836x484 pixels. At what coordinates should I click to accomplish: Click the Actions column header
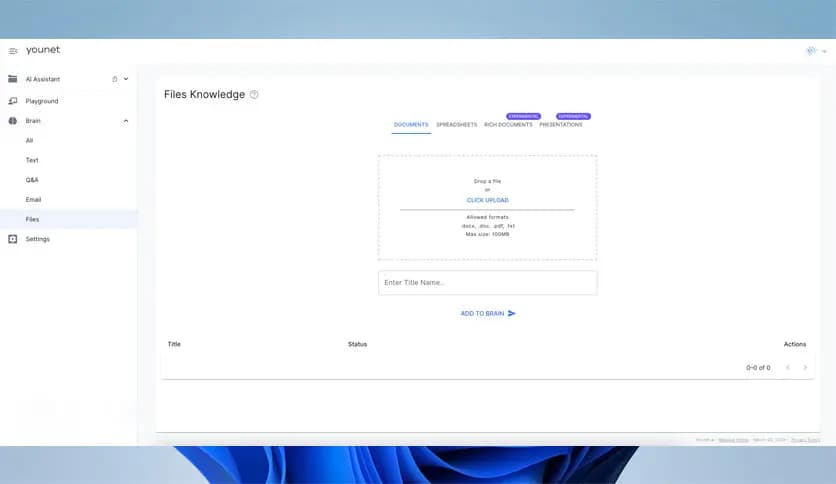[794, 344]
